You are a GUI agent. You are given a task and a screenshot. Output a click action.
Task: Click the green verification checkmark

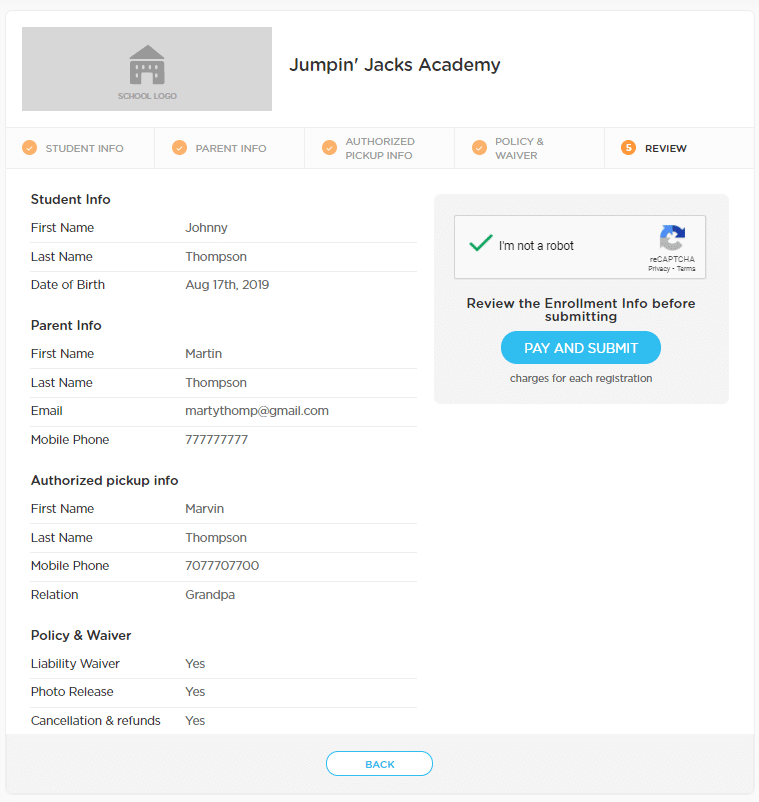point(480,242)
